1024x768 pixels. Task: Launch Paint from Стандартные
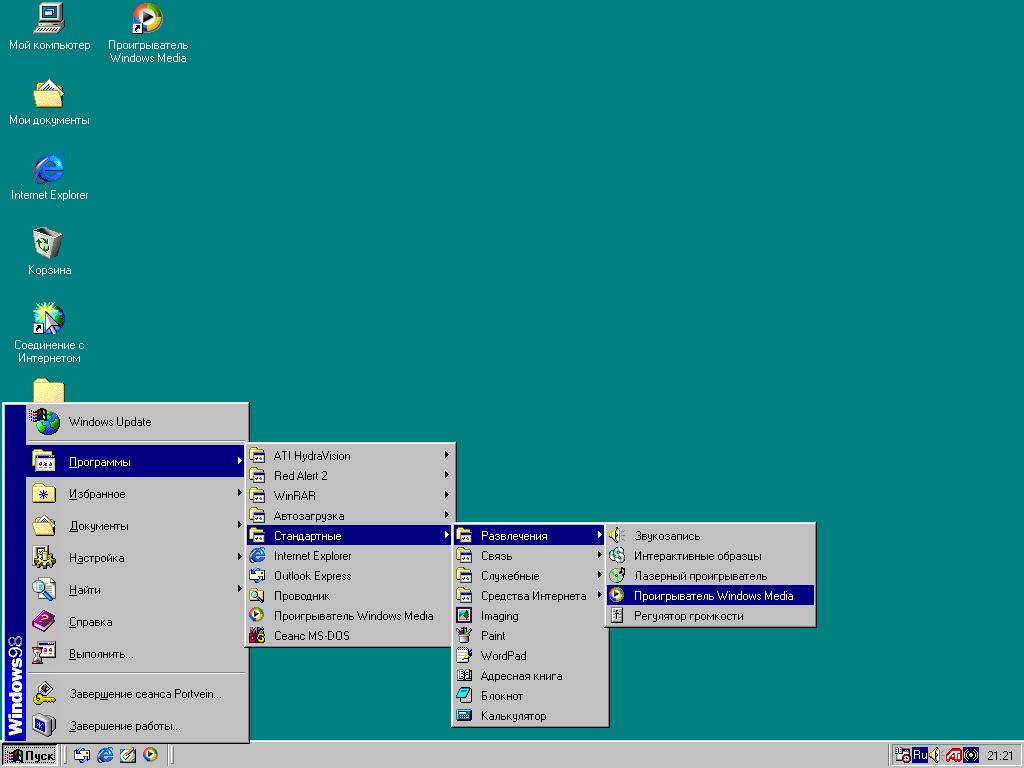tap(530, 635)
